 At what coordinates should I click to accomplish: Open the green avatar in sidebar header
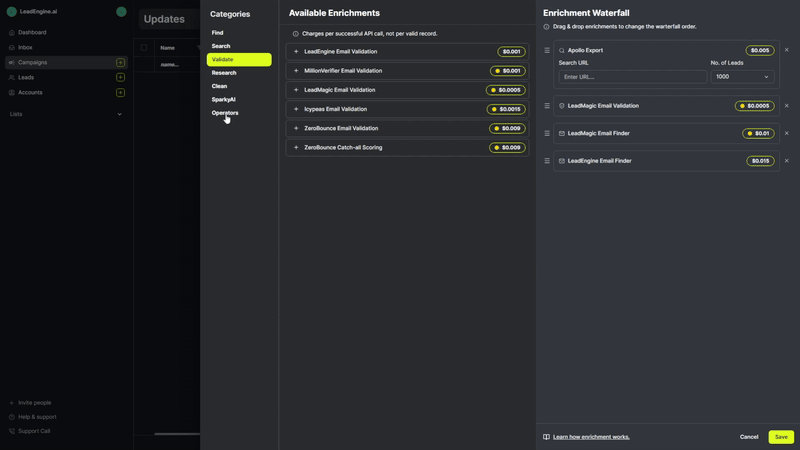tap(121, 12)
